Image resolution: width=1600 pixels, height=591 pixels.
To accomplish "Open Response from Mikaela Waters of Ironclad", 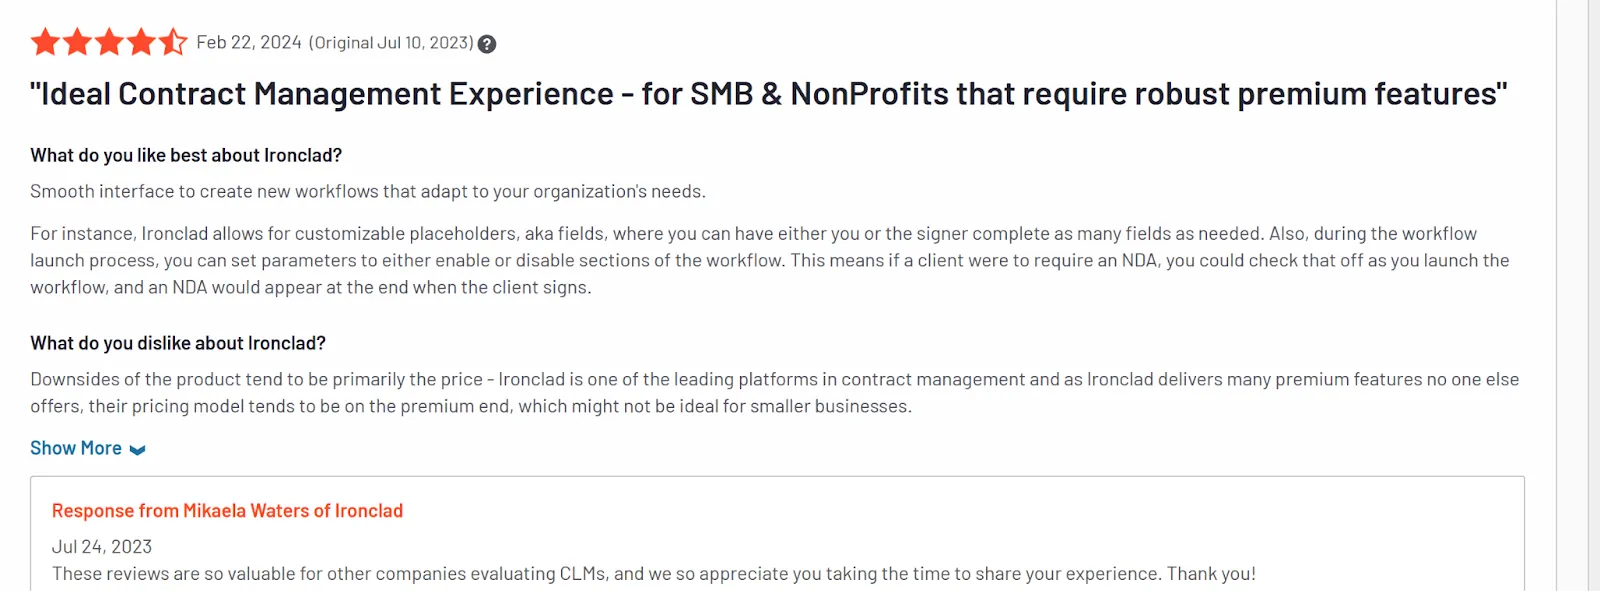I will [227, 510].
